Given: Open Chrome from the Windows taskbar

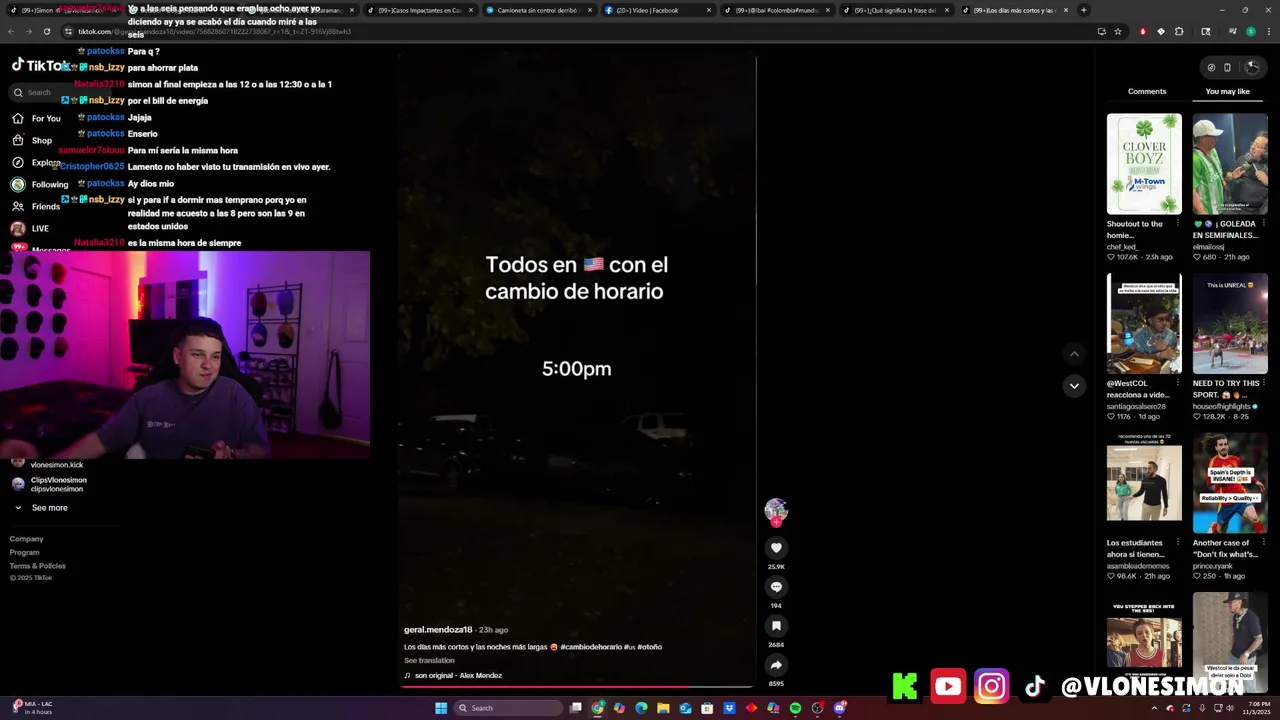Looking at the screenshot, I should (x=597, y=708).
